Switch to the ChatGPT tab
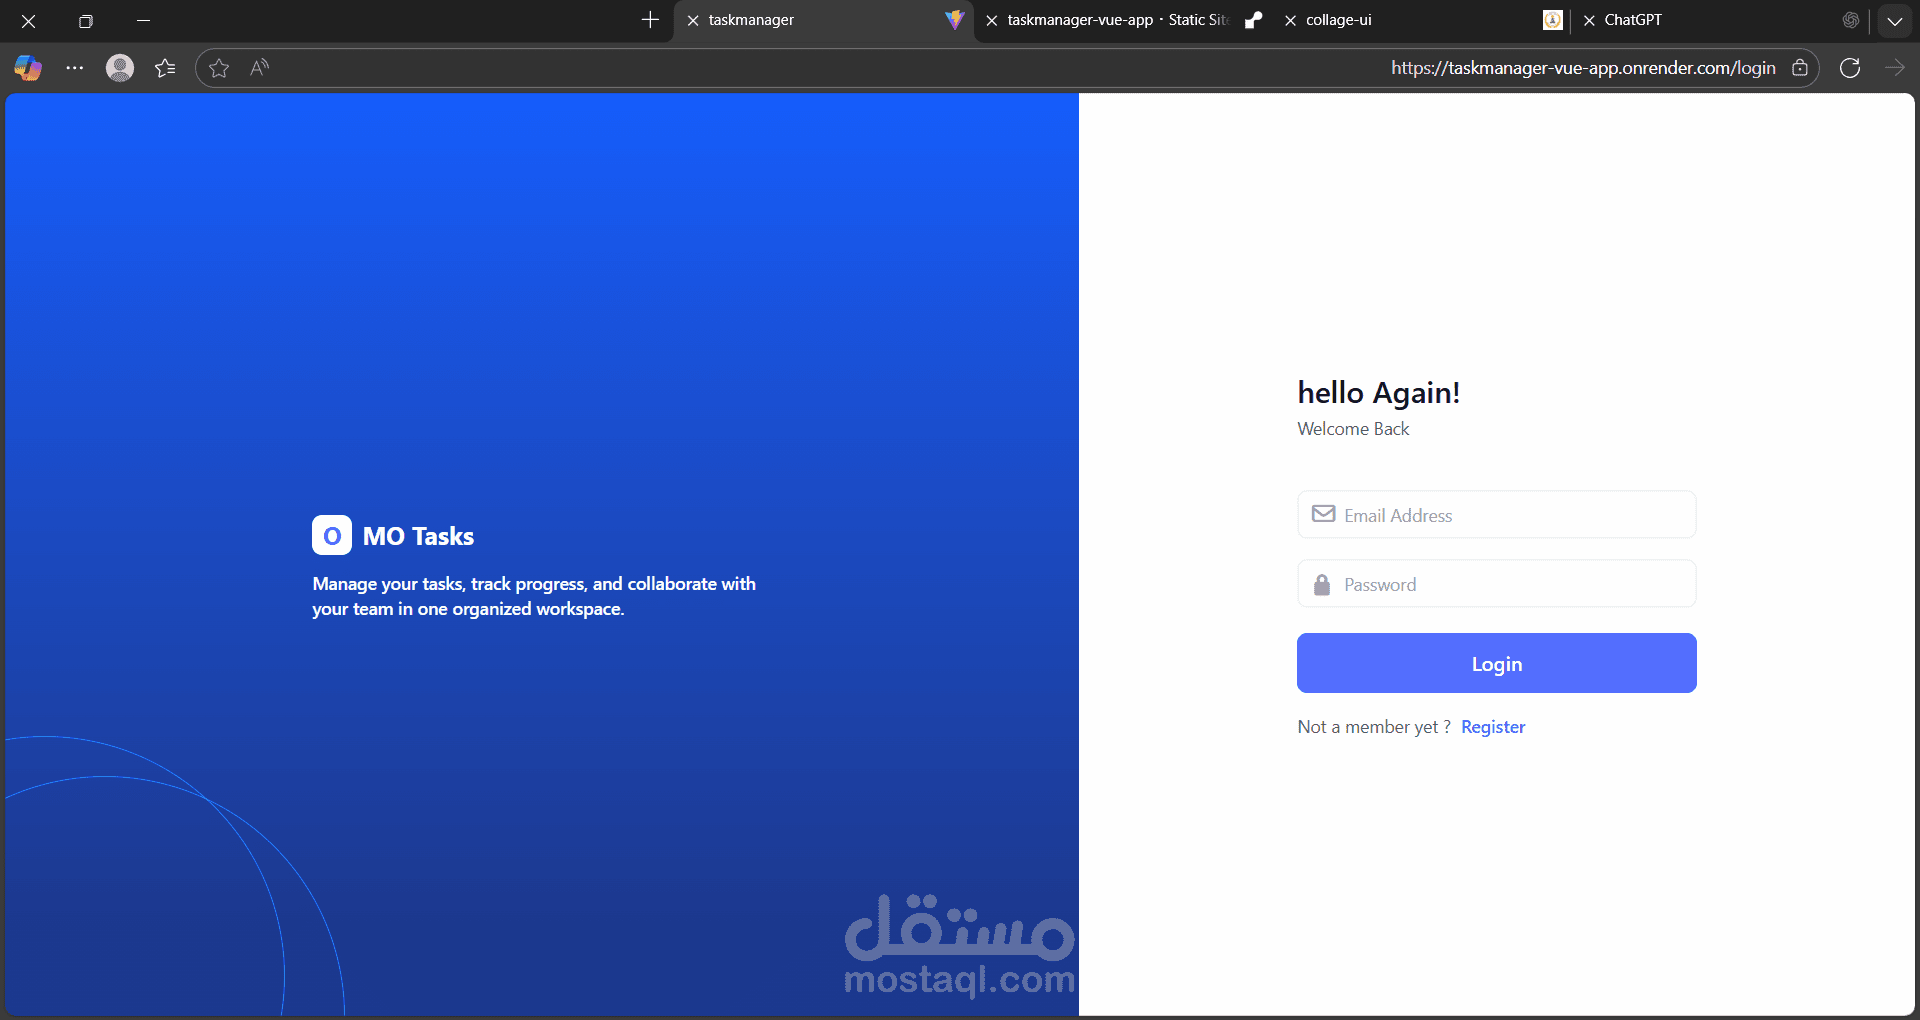Viewport: 1920px width, 1020px height. (1633, 20)
